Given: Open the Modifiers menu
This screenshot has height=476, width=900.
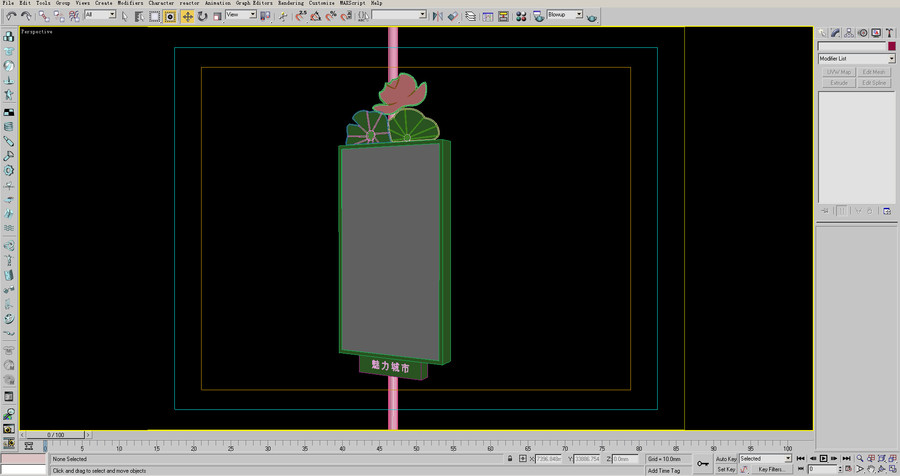Looking at the screenshot, I should 130,3.
